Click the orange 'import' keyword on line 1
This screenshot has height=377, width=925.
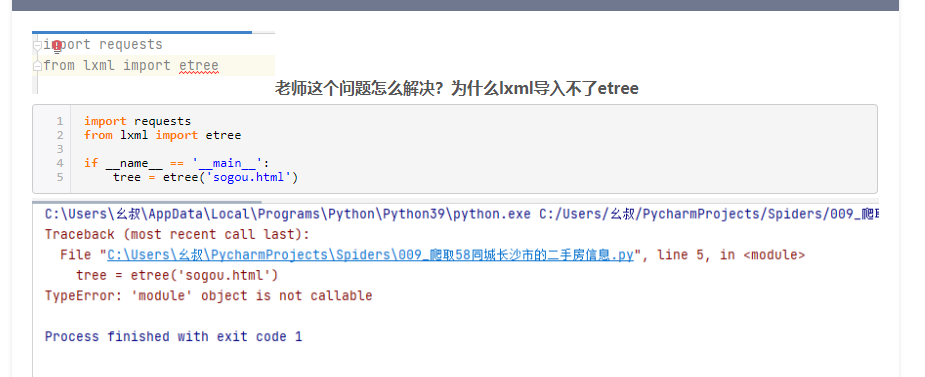tap(105, 121)
